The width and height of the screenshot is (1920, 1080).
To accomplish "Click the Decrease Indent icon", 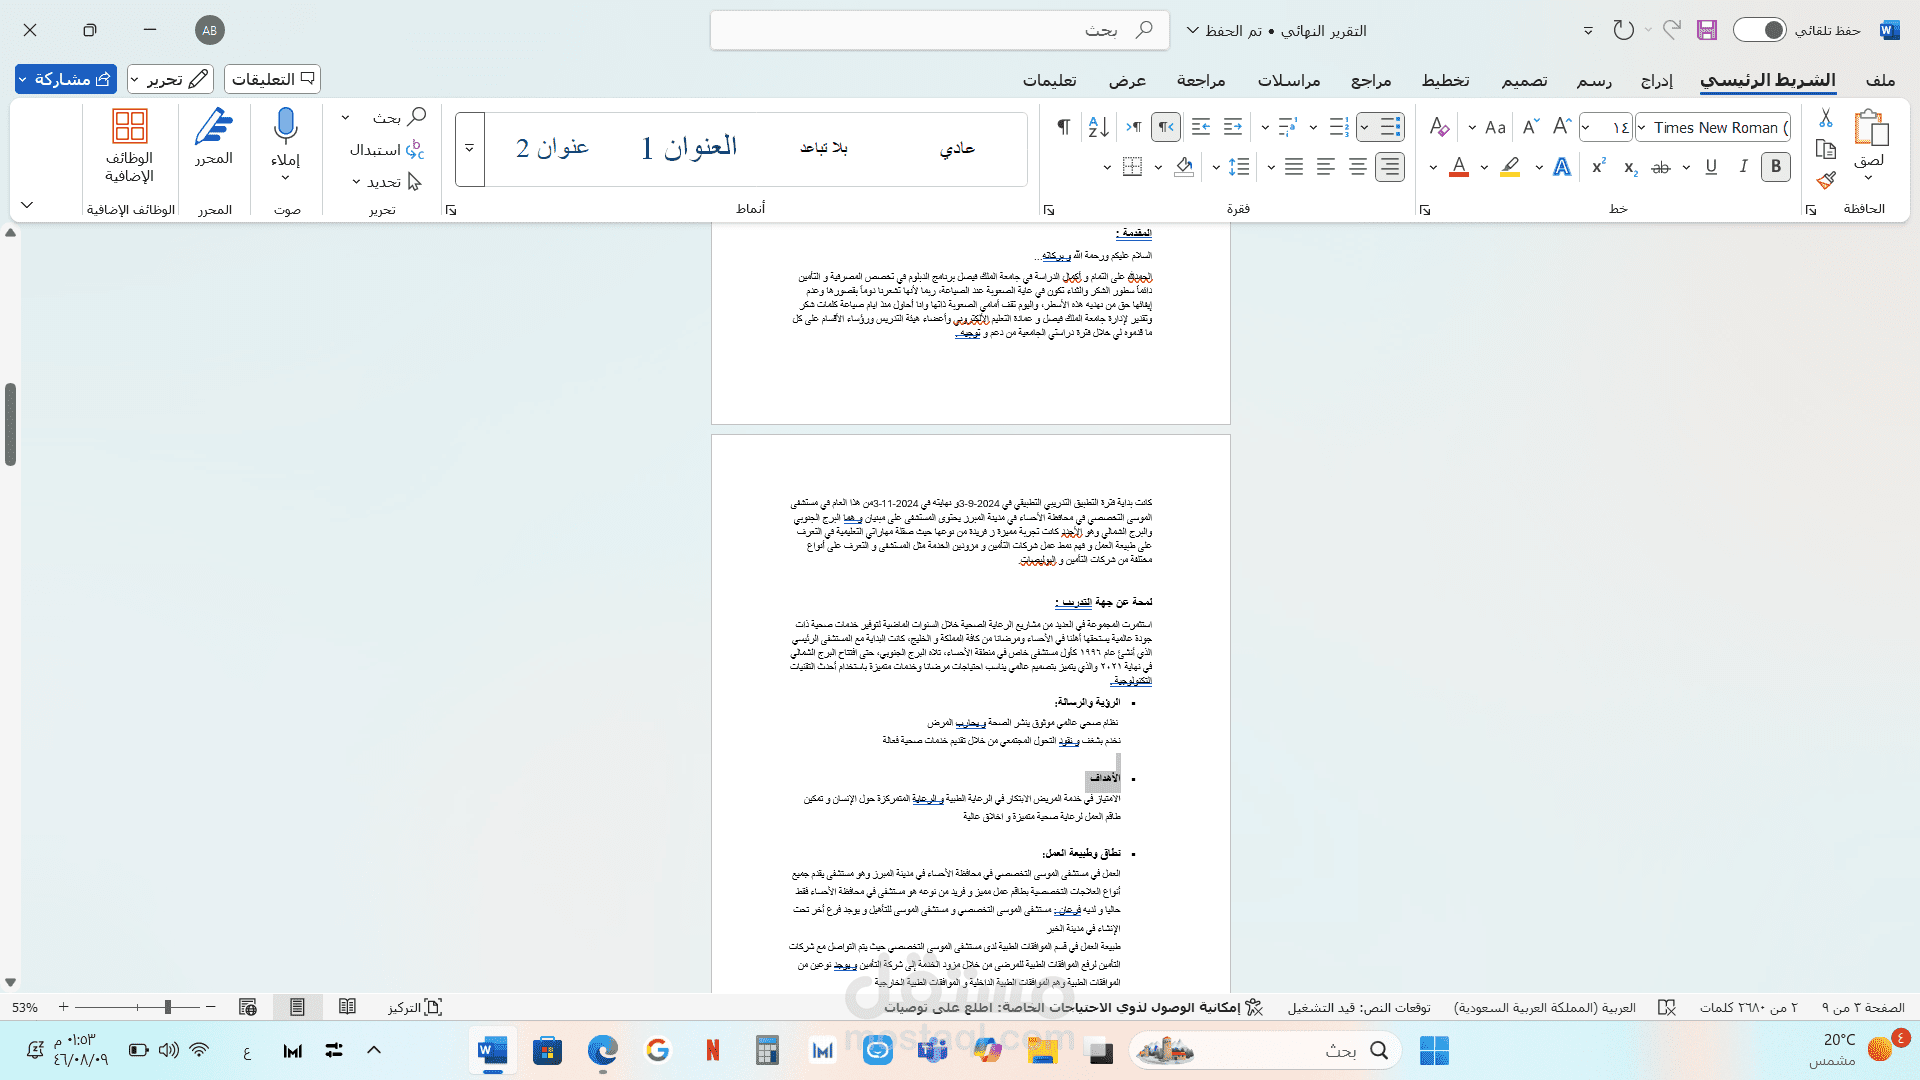I will (1201, 127).
